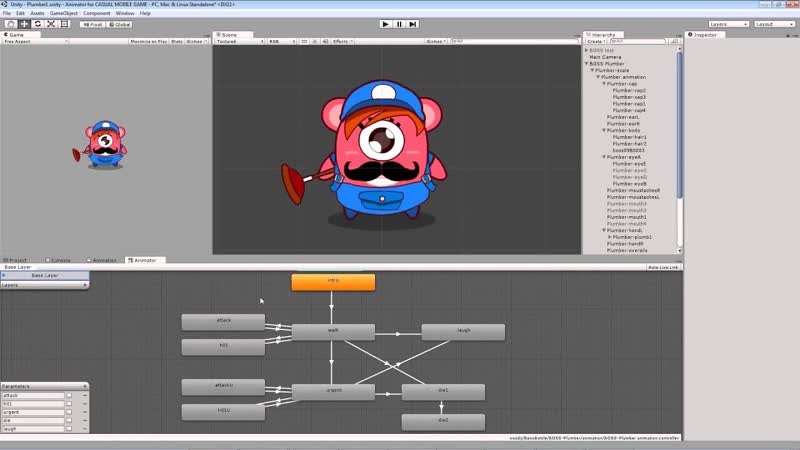800x450 pixels.
Task: Open the Assets menu
Action: coord(37,13)
